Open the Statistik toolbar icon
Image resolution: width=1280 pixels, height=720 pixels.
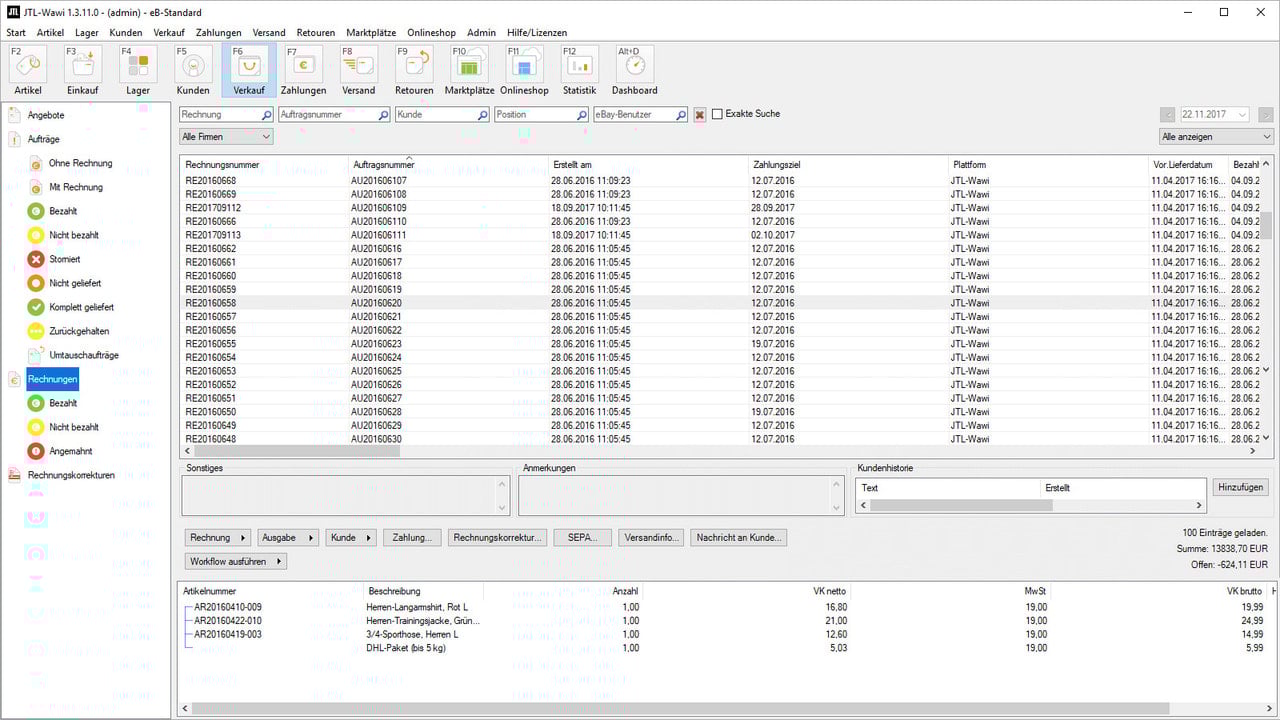point(579,70)
